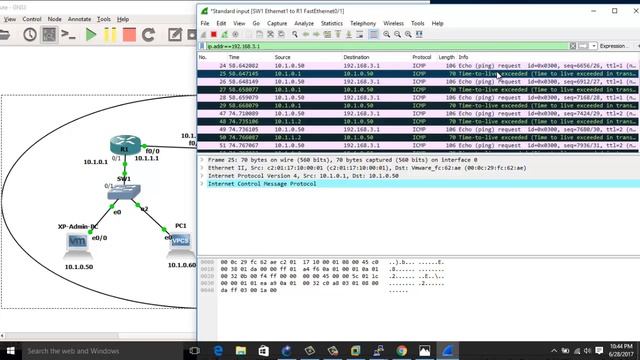Click the Wireshark find packet magnifier icon

click(295, 35)
